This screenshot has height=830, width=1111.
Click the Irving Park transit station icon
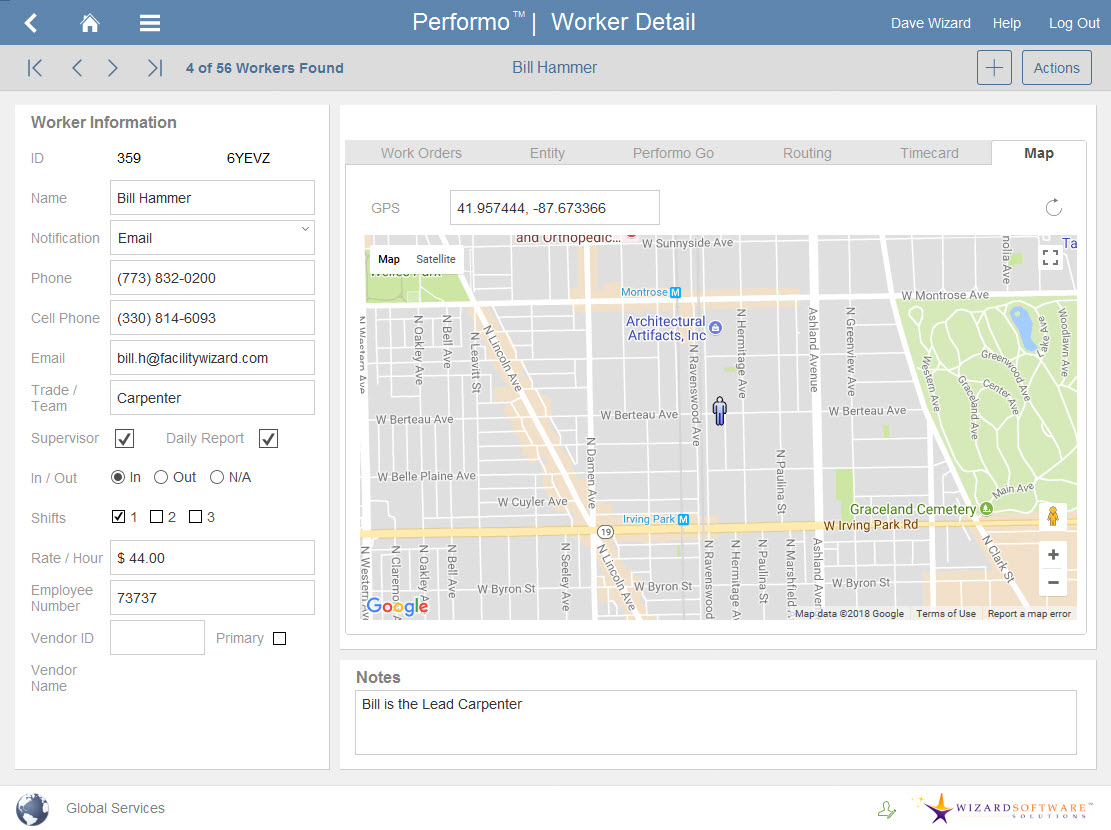coord(683,519)
